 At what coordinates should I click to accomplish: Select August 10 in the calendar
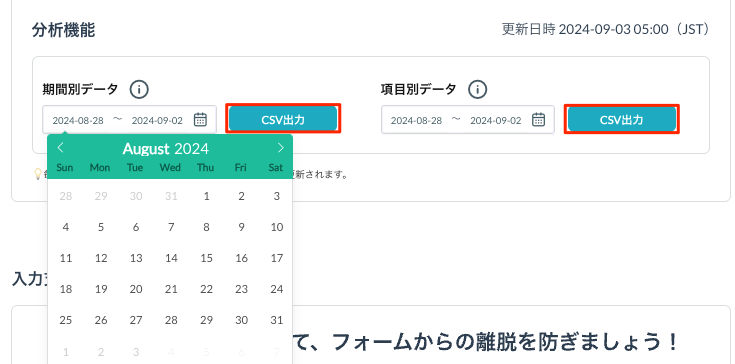(277, 227)
